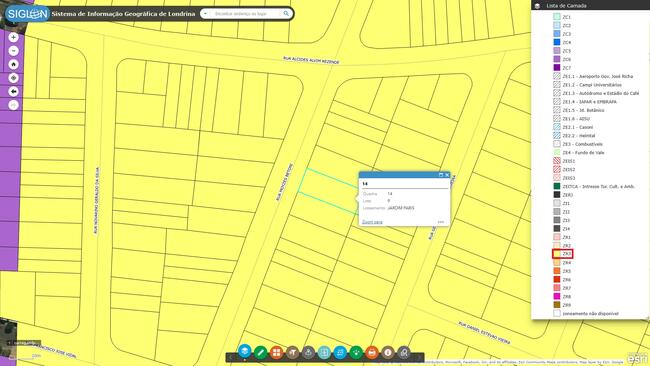
Task: Open the gray search query widget
Action: [x=404, y=353]
